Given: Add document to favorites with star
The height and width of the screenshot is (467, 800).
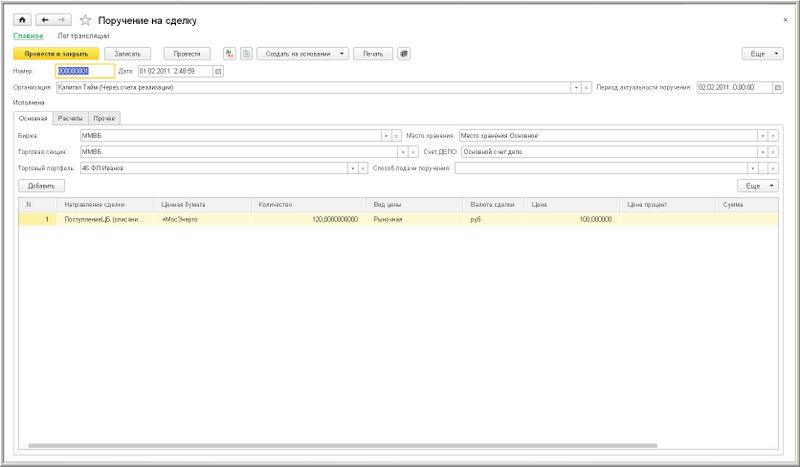Looking at the screenshot, I should tap(85, 20).
